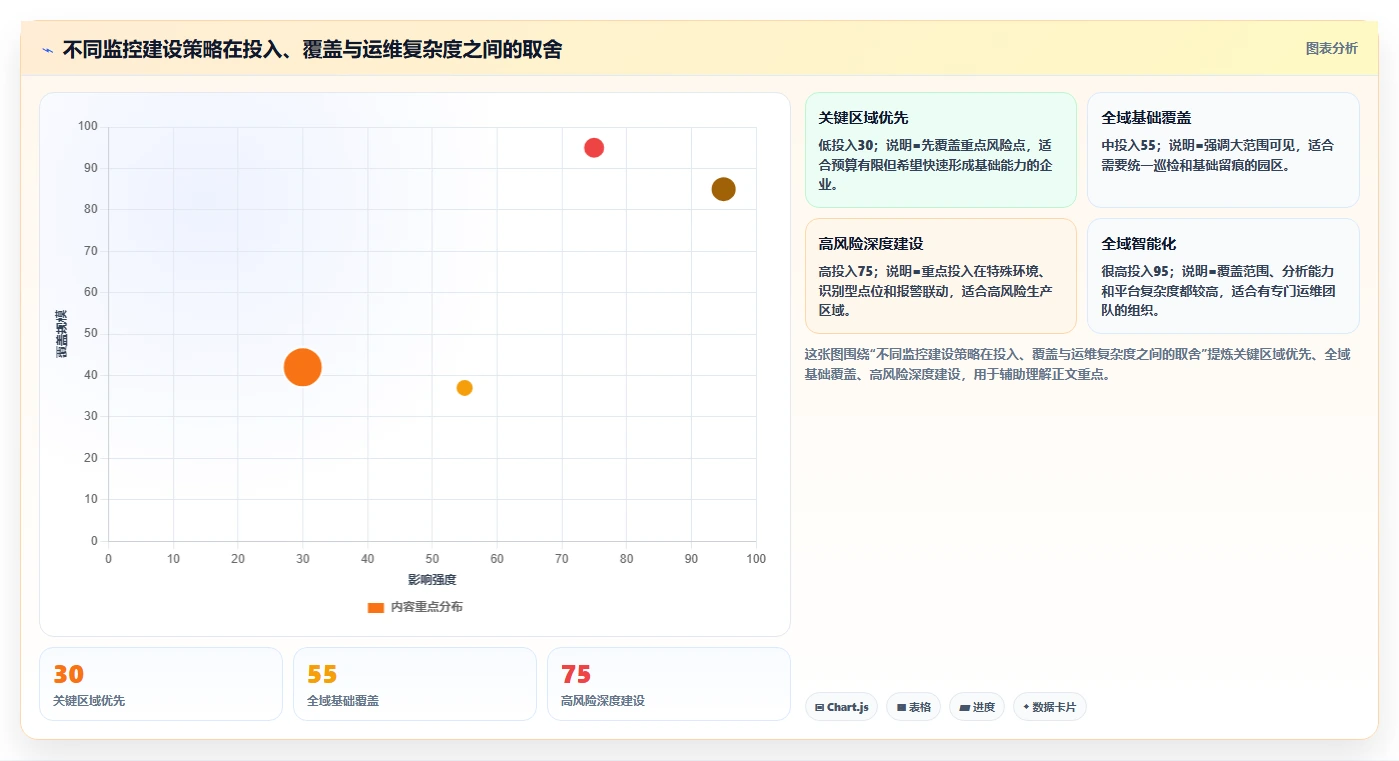
Task: Click the stat card showing 75
Action: 669,684
